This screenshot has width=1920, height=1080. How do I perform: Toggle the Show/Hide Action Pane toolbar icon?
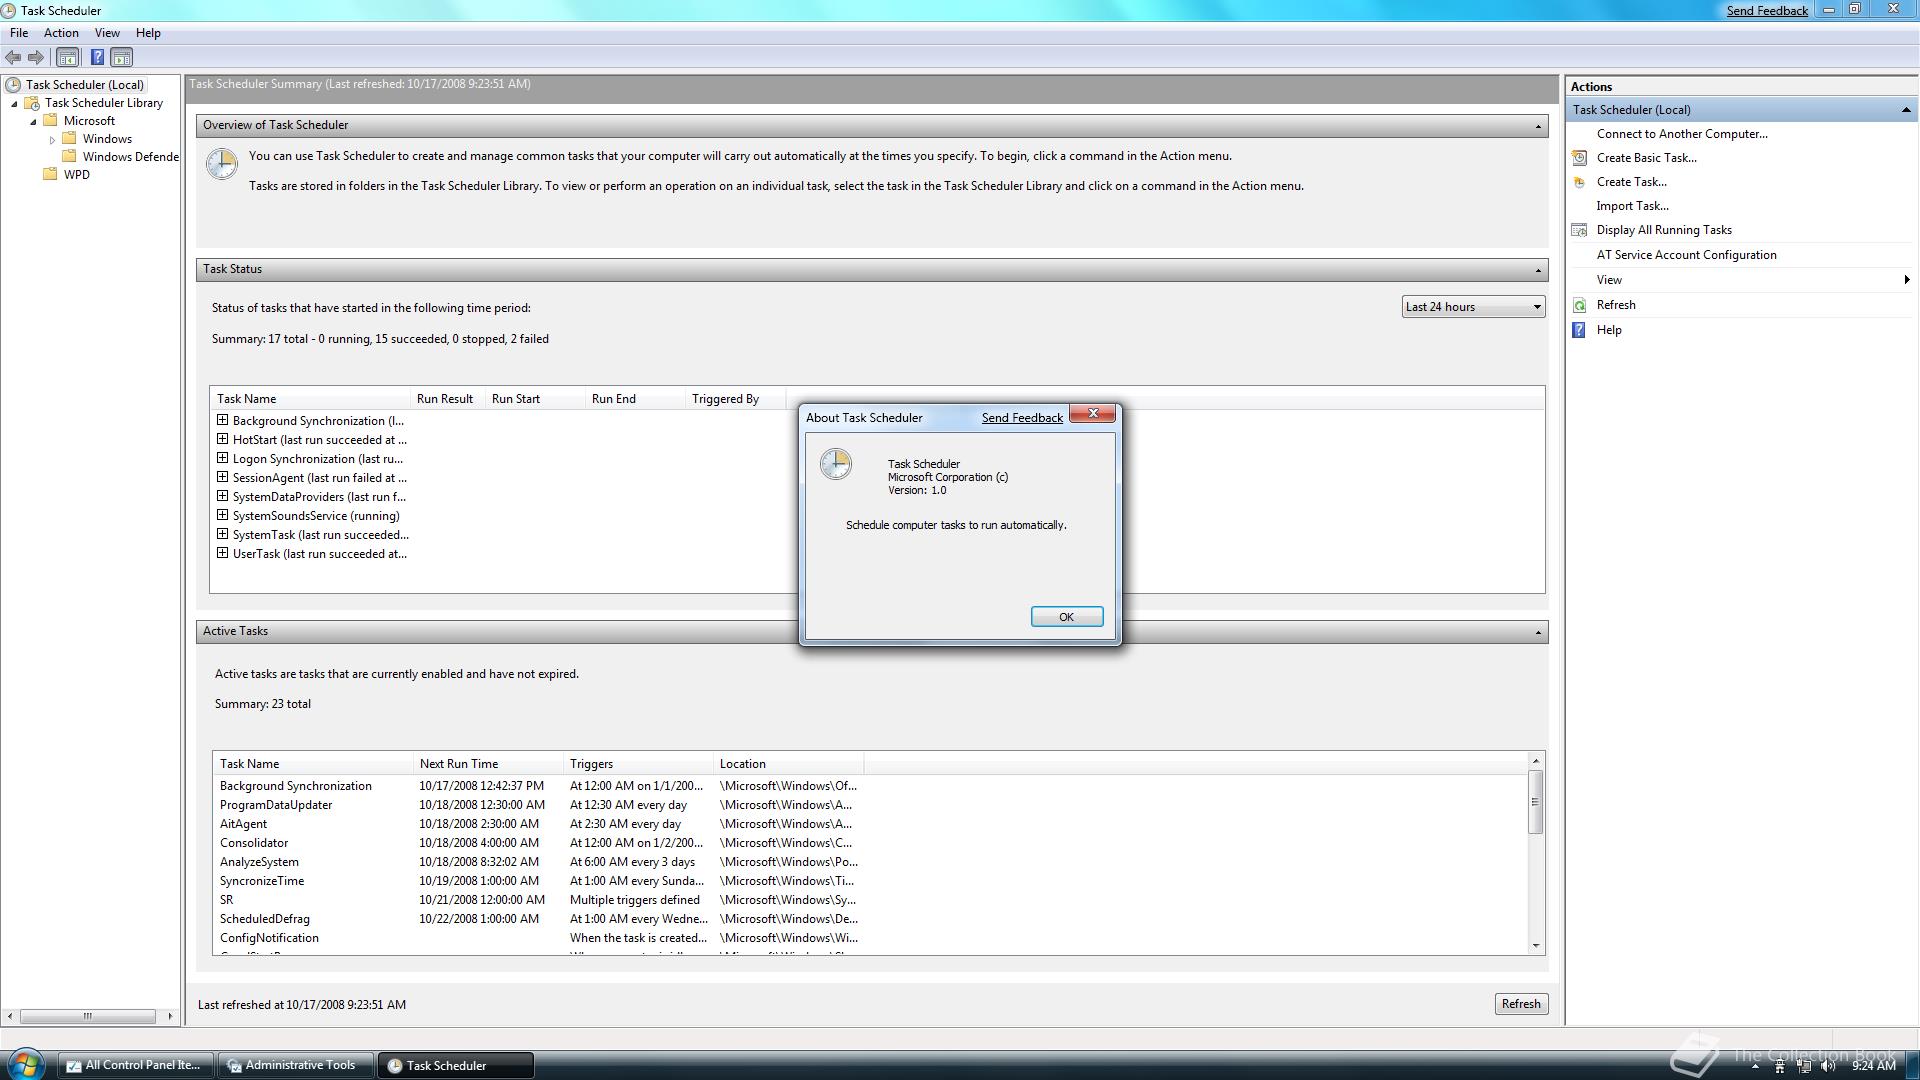(122, 58)
